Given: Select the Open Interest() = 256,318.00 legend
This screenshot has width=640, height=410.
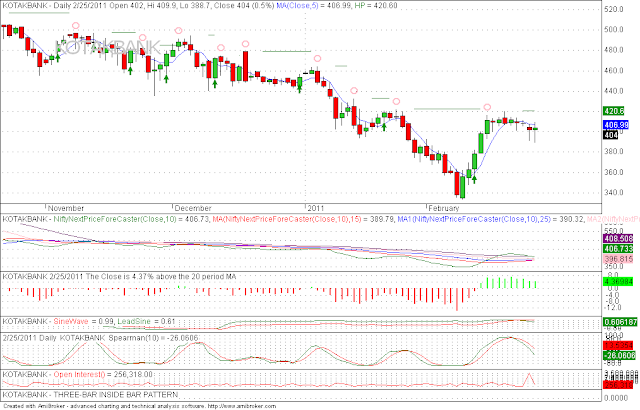Looking at the screenshot, I should click(x=103, y=375).
